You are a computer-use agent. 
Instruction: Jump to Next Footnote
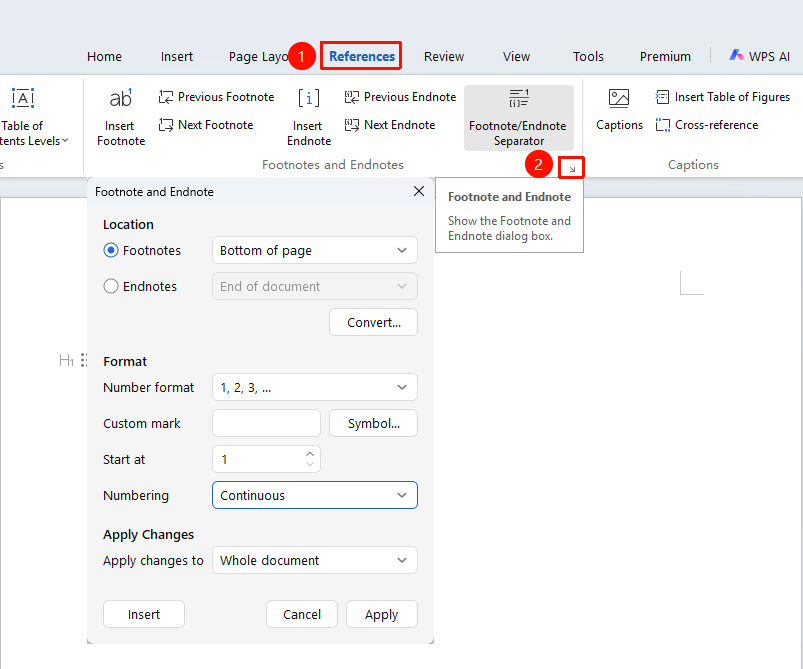tap(206, 124)
